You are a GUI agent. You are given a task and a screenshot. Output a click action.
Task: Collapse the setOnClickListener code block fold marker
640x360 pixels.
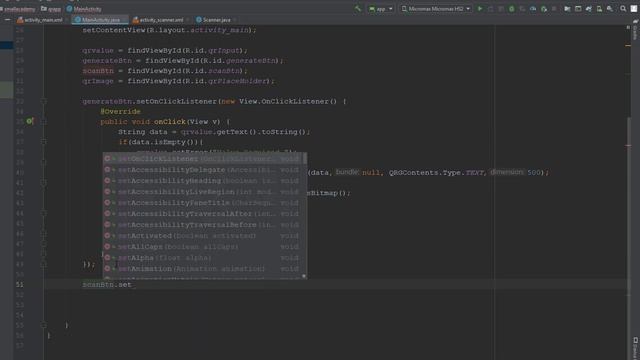[x=43, y=101]
